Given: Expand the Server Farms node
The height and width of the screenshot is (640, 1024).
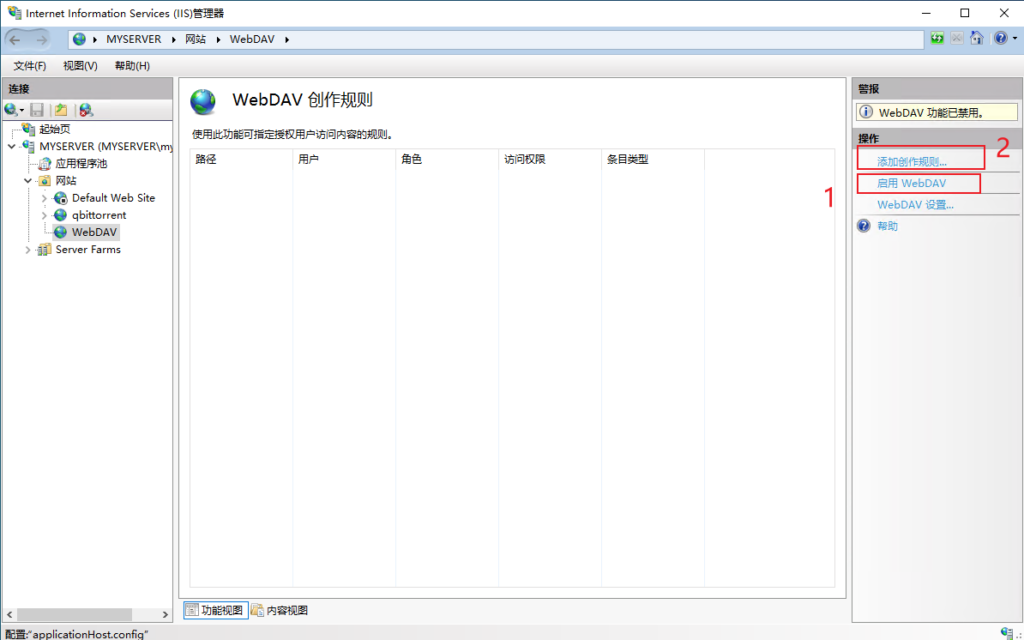Looking at the screenshot, I should (x=28, y=249).
